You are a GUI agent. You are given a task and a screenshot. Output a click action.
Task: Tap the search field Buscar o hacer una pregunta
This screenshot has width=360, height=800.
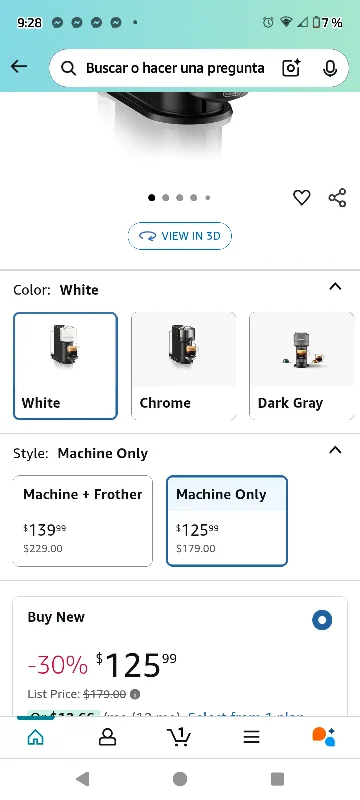pyautogui.click(x=175, y=68)
